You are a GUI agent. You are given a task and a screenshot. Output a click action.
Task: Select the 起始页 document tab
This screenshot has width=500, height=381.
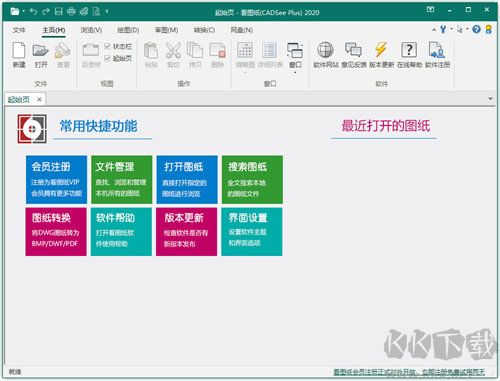pos(19,99)
